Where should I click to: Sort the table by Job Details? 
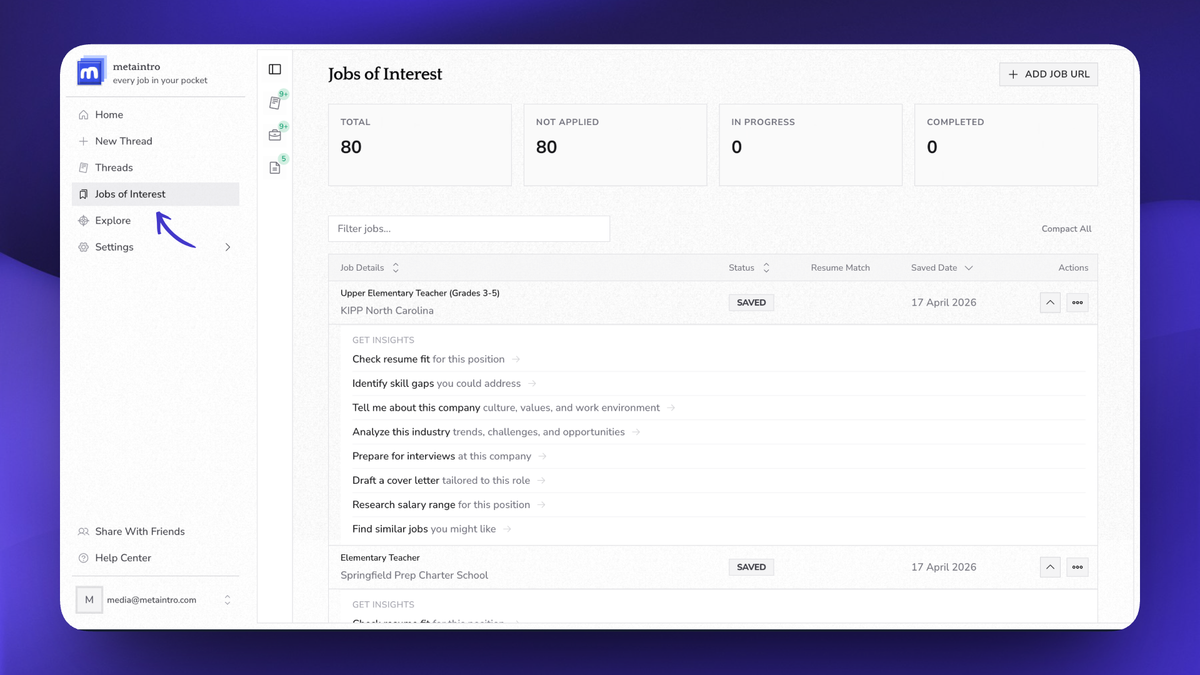370,268
